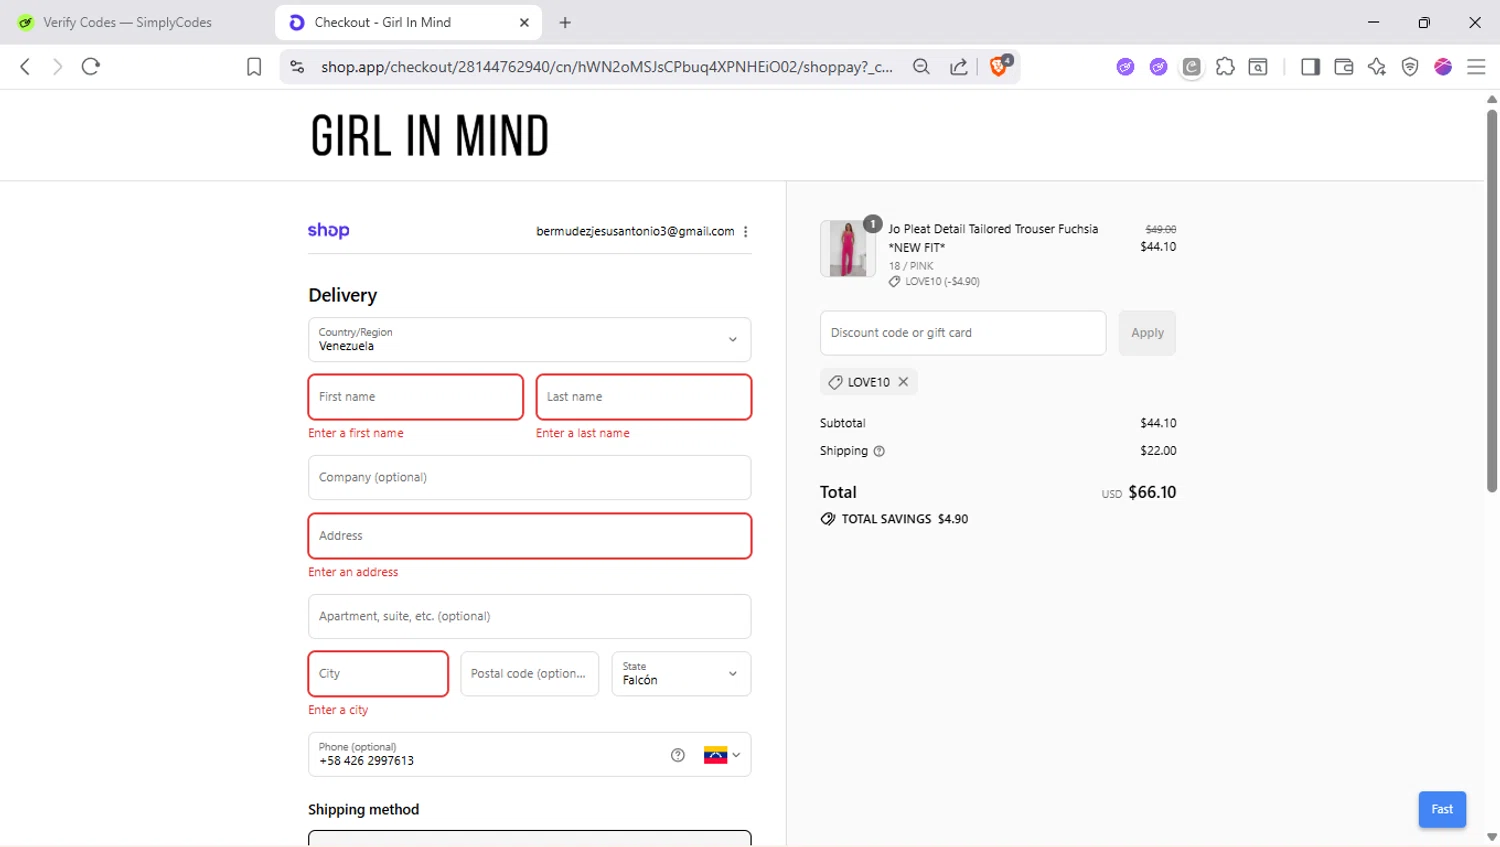The width and height of the screenshot is (1500, 847).
Task: Click the Shop Pay logo
Action: coord(328,230)
